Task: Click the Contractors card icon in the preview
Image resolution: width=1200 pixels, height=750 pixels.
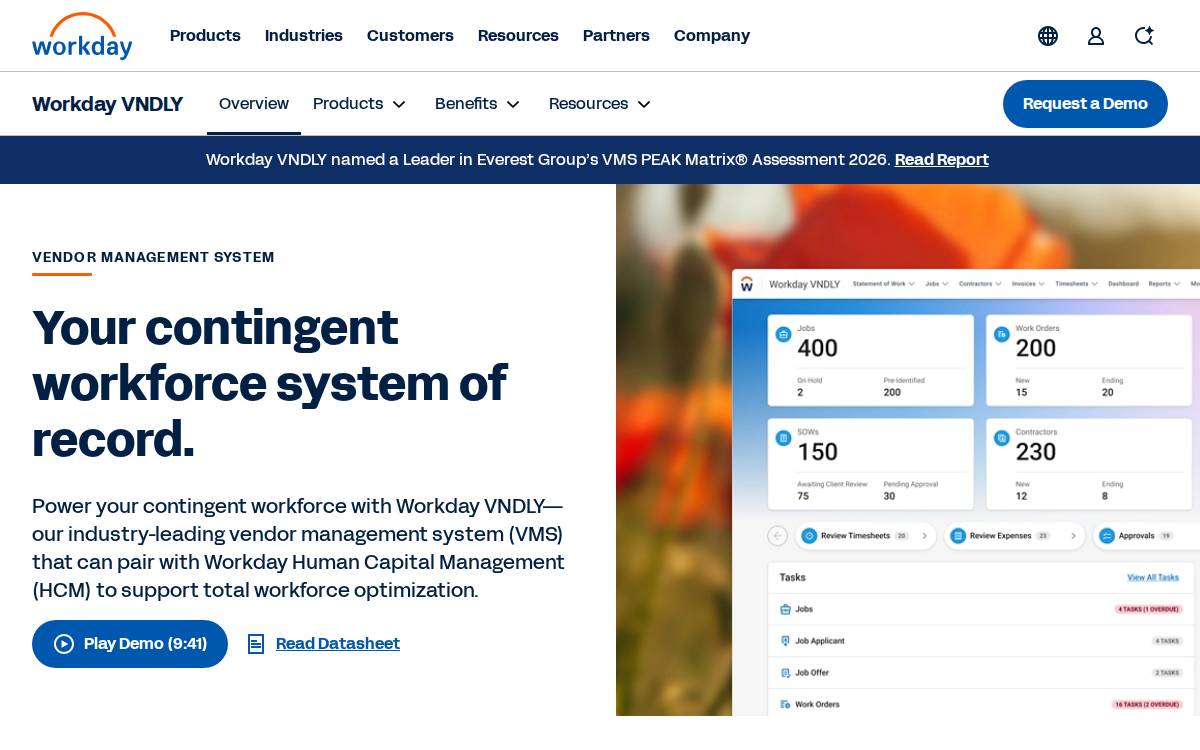Action: tap(1002, 438)
